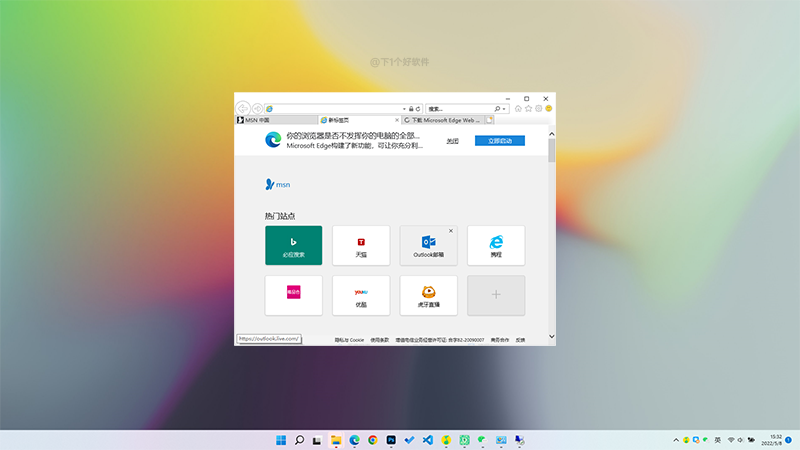
Task: Switch to the Microsoft Edge Web download tab
Action: pos(443,120)
